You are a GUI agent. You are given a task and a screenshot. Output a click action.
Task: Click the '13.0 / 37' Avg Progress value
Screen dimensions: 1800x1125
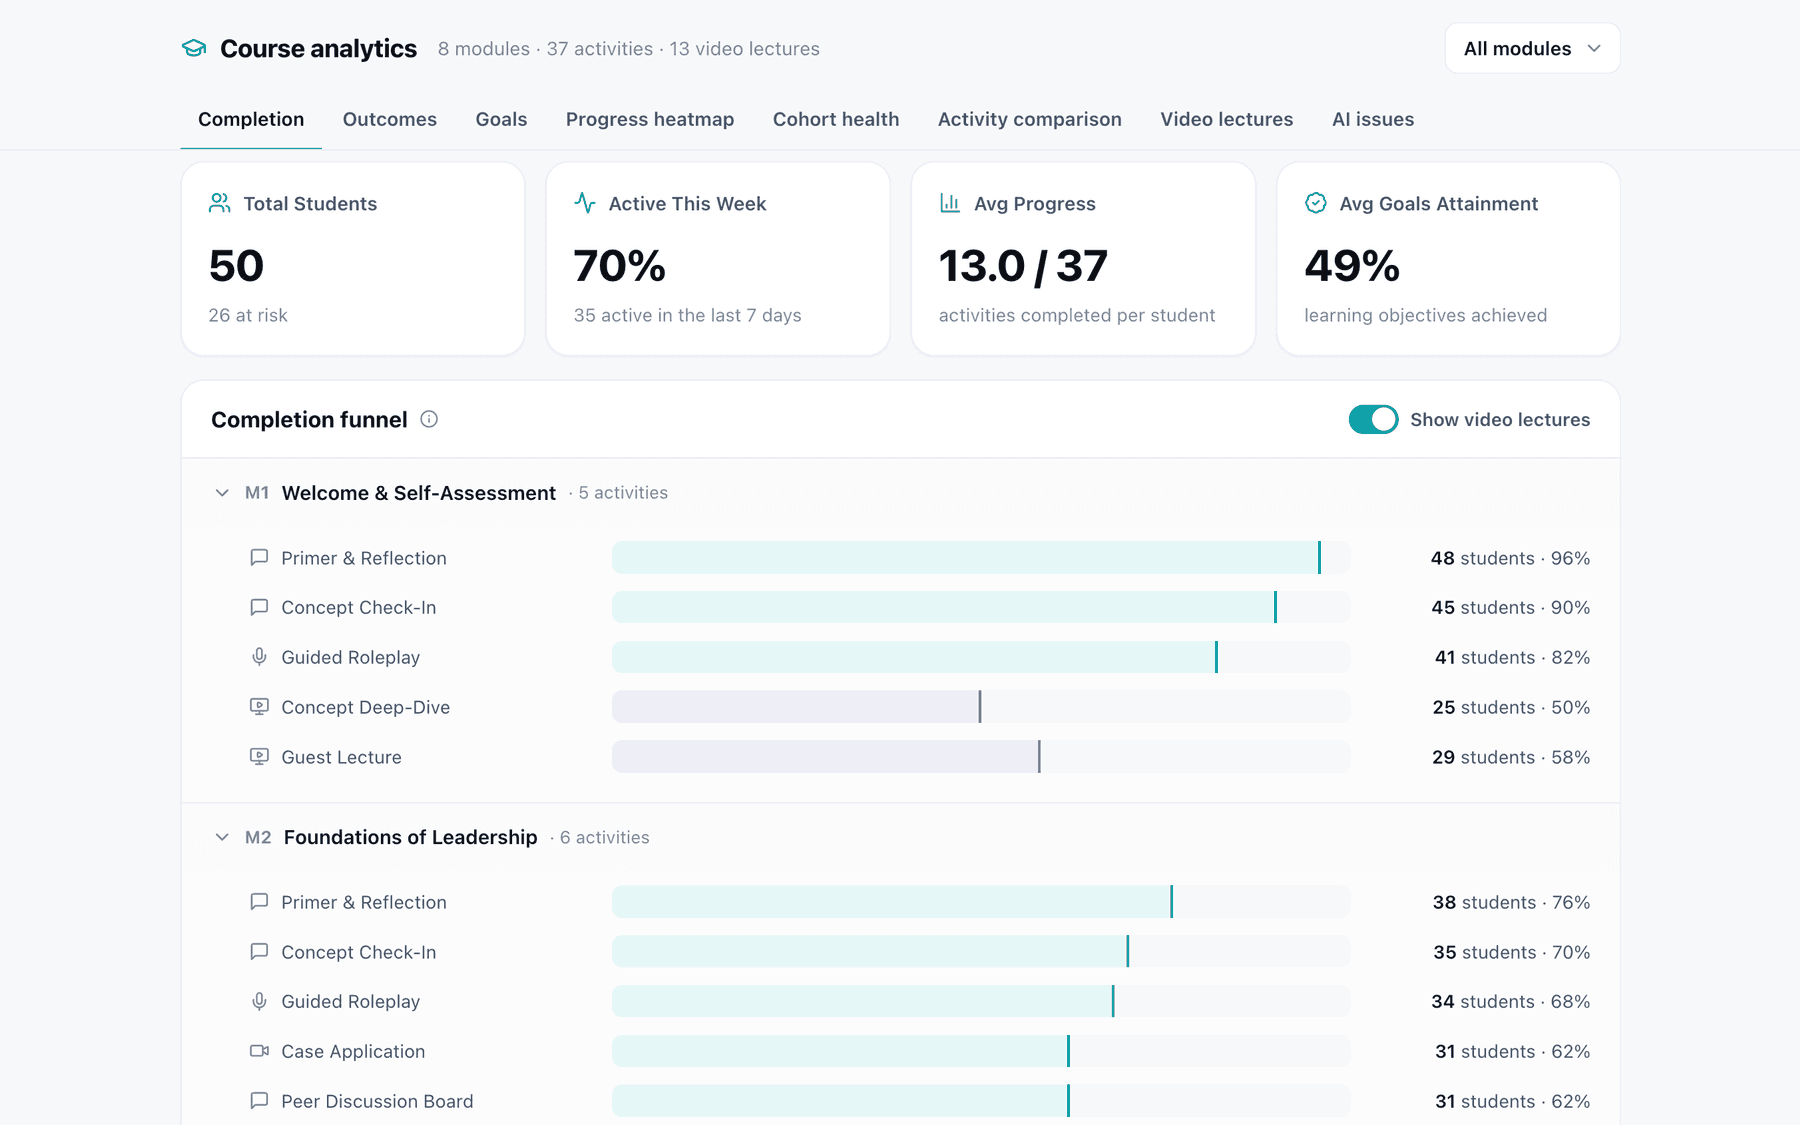tap(1023, 266)
